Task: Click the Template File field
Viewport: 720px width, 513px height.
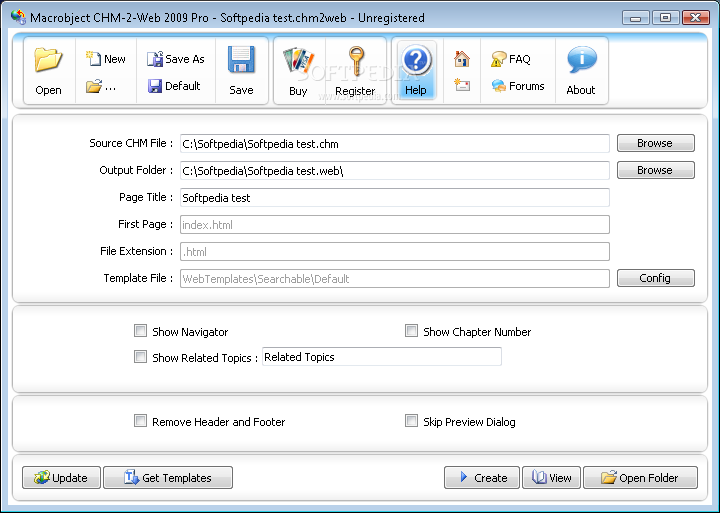Action: pos(395,278)
